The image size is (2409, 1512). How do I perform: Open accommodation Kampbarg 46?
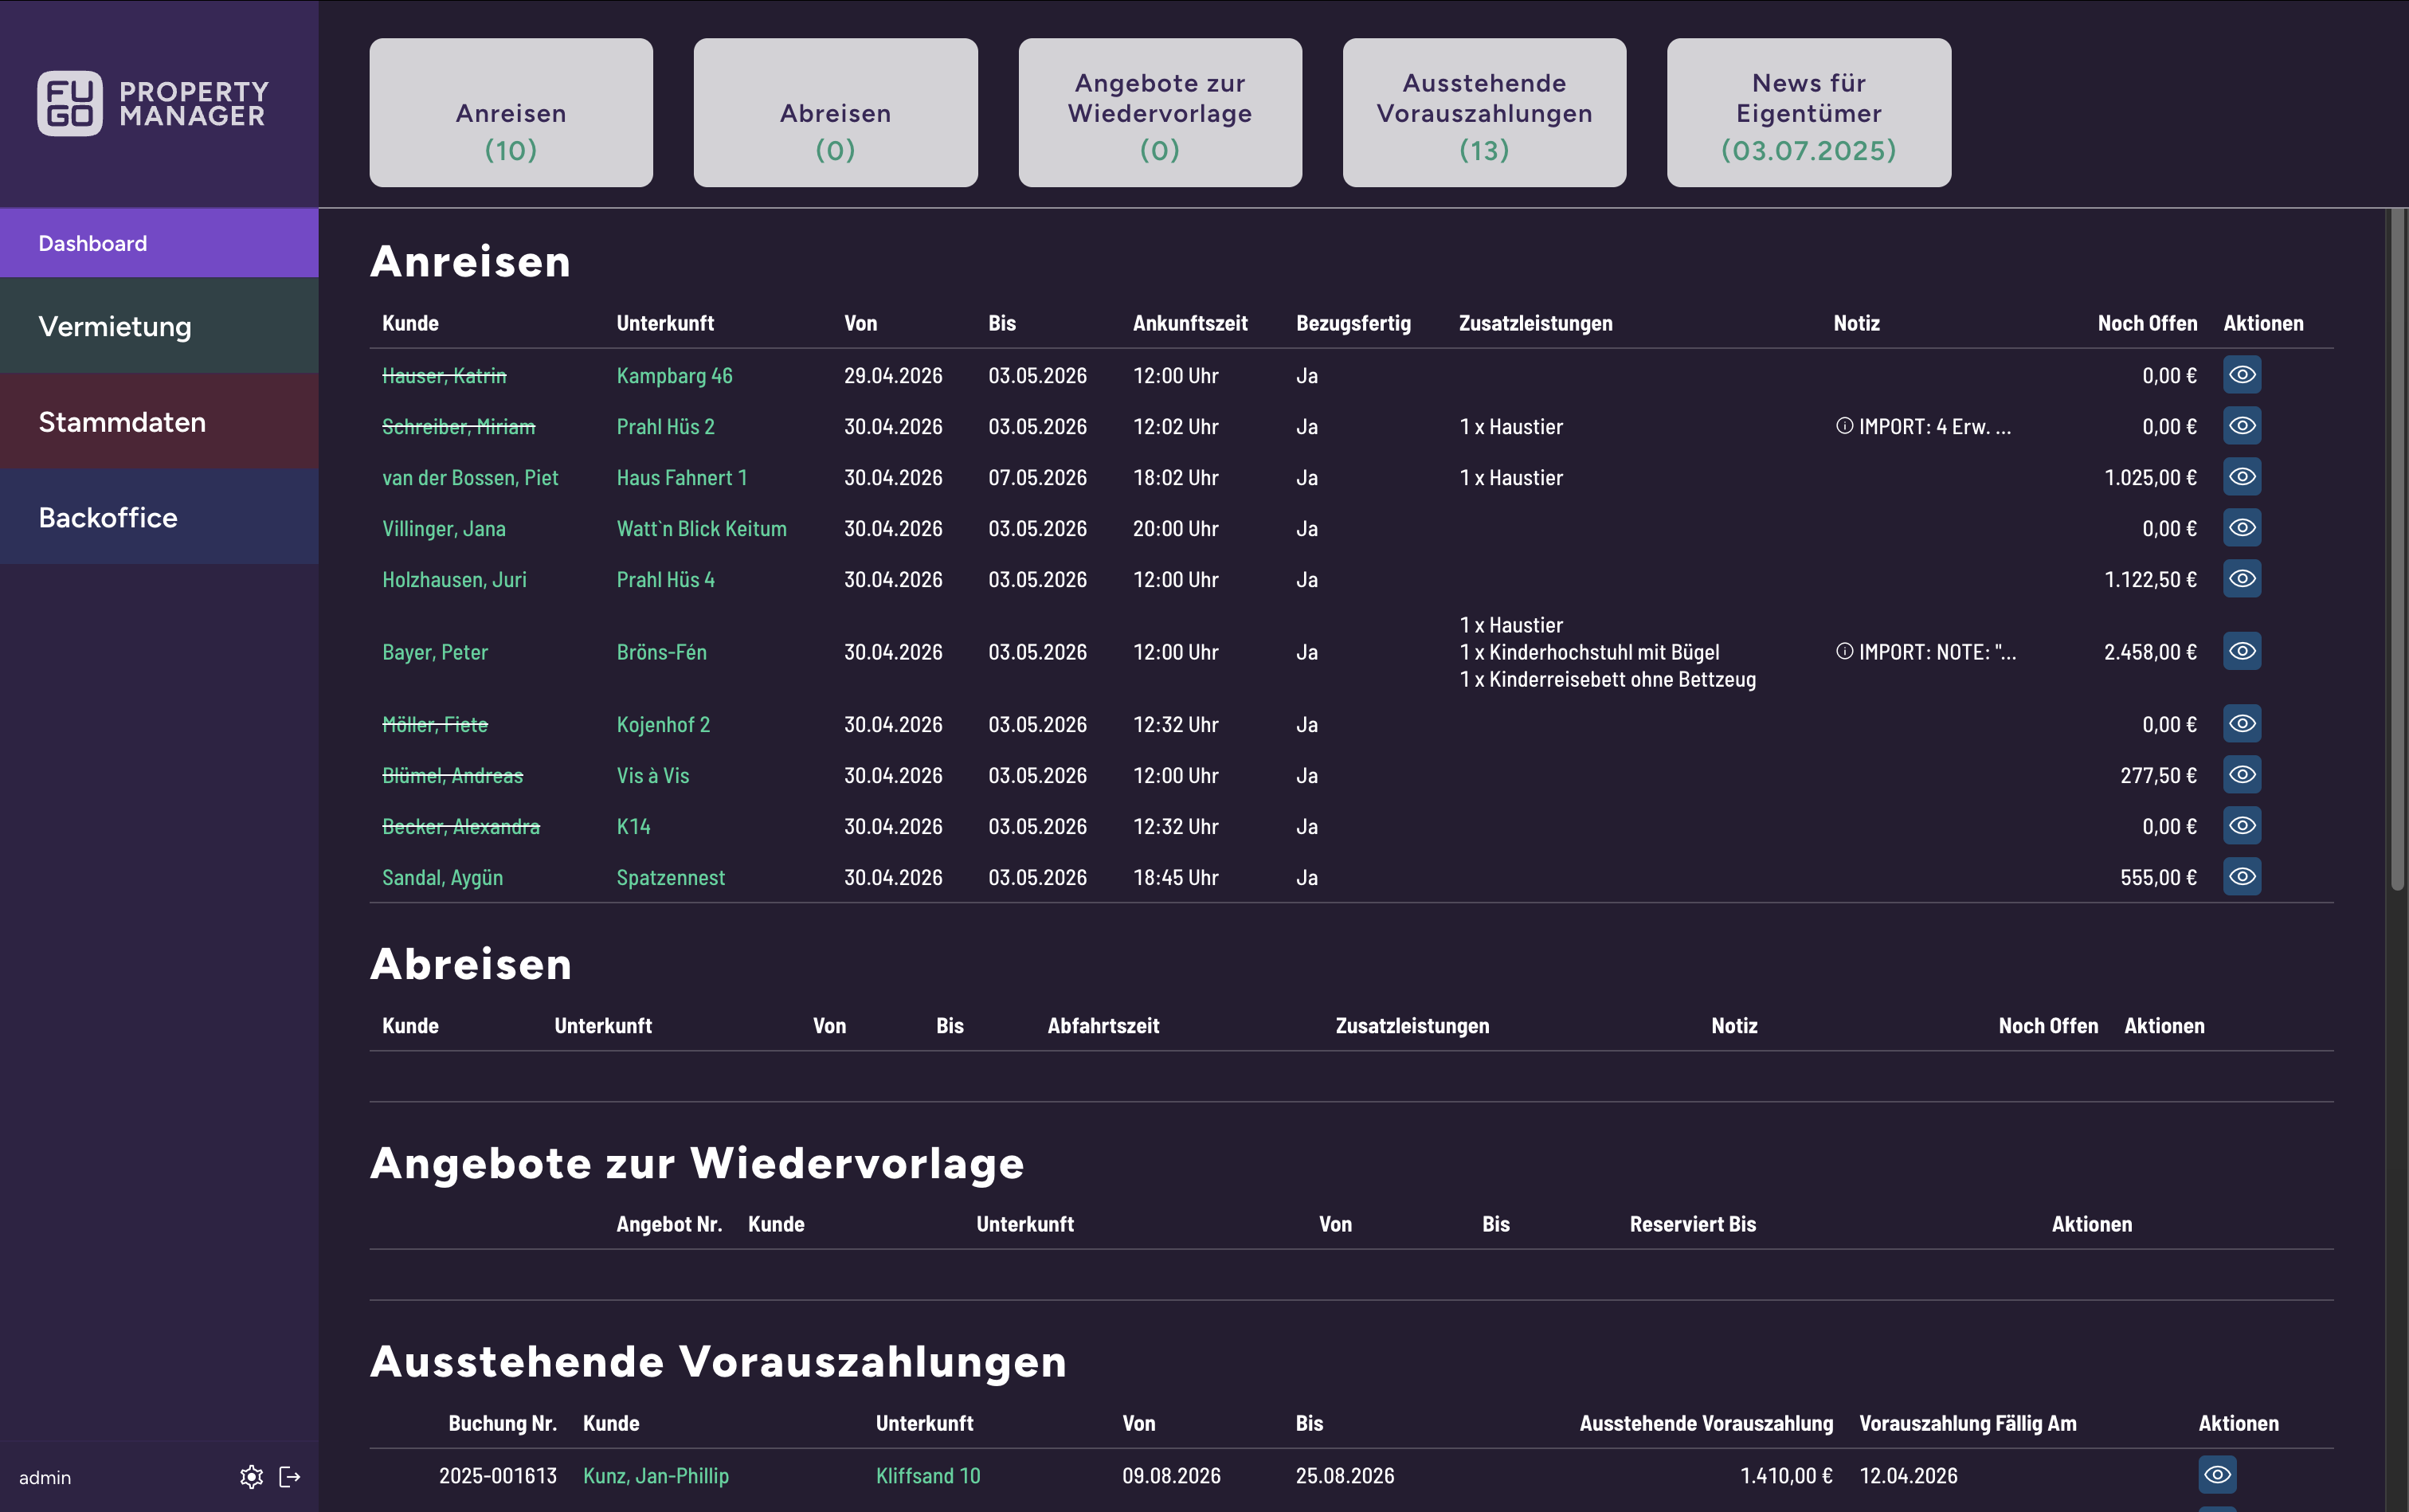point(674,376)
